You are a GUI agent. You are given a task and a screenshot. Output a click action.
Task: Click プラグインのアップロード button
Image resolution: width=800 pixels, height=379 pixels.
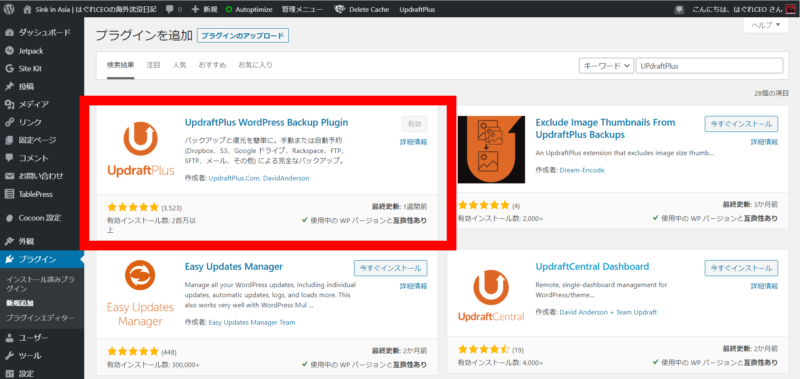243,36
